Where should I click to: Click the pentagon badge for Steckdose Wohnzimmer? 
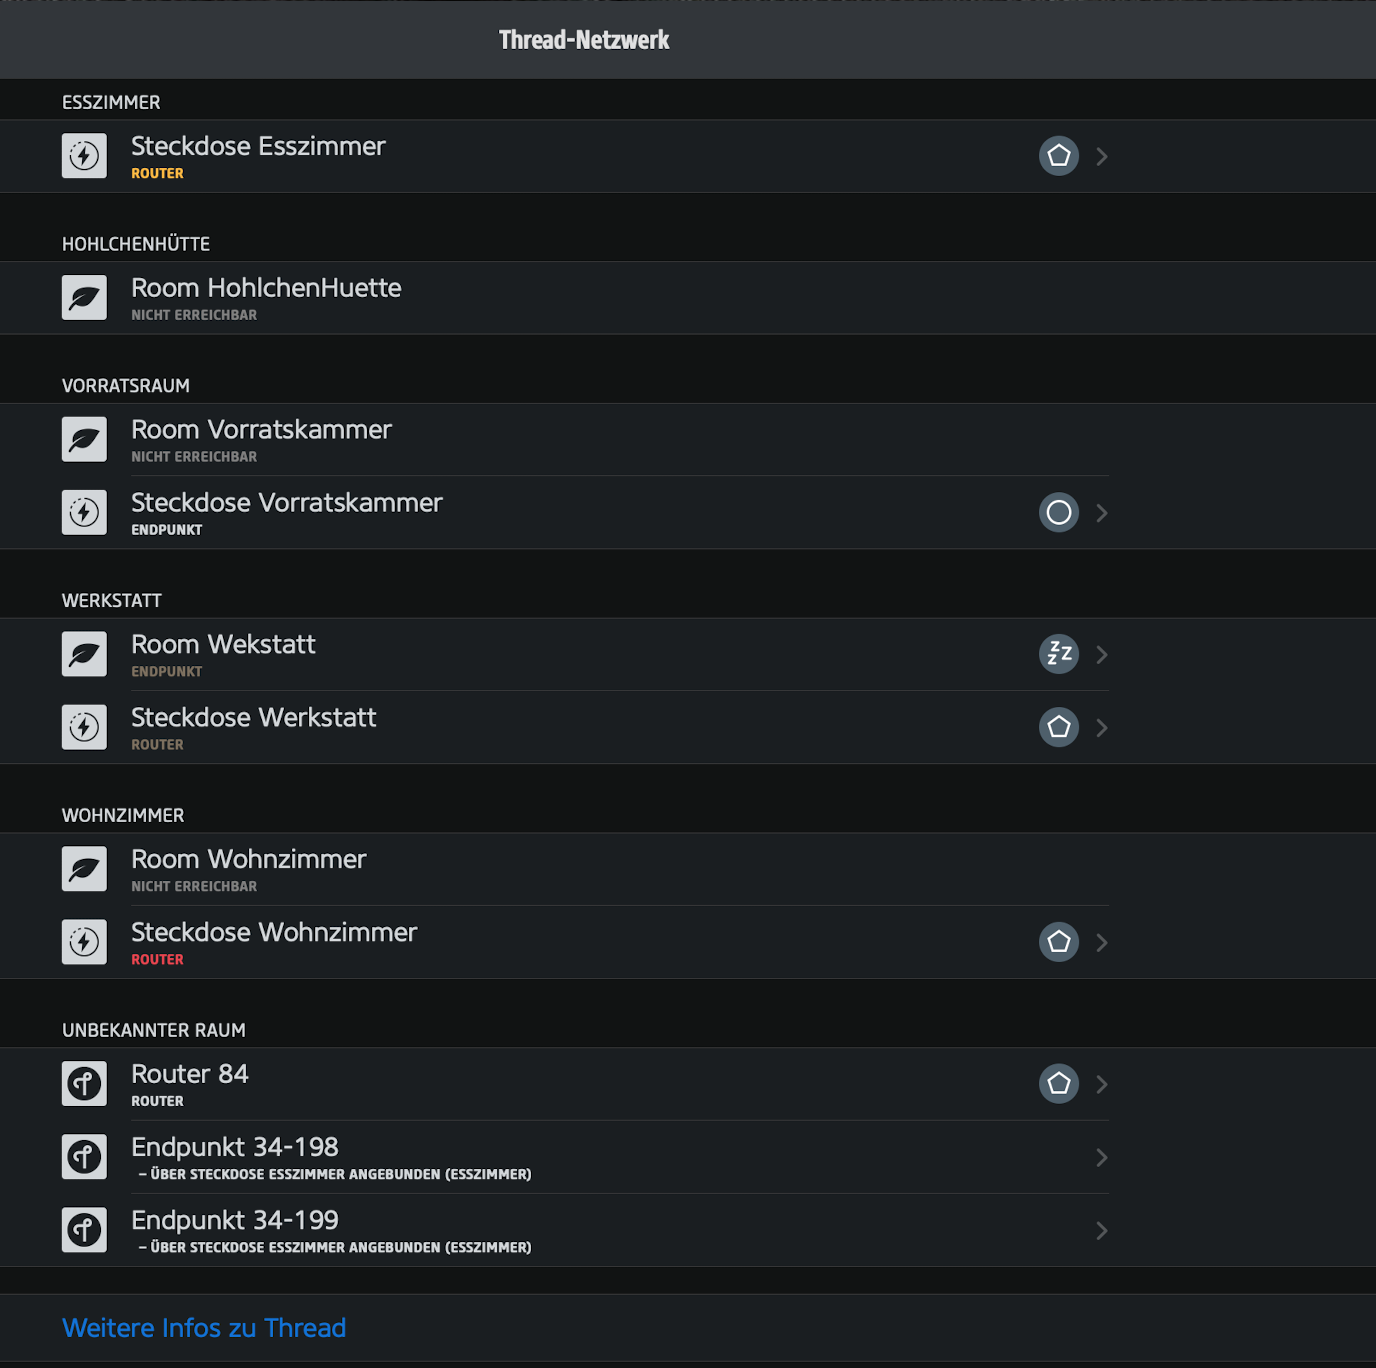(1058, 942)
